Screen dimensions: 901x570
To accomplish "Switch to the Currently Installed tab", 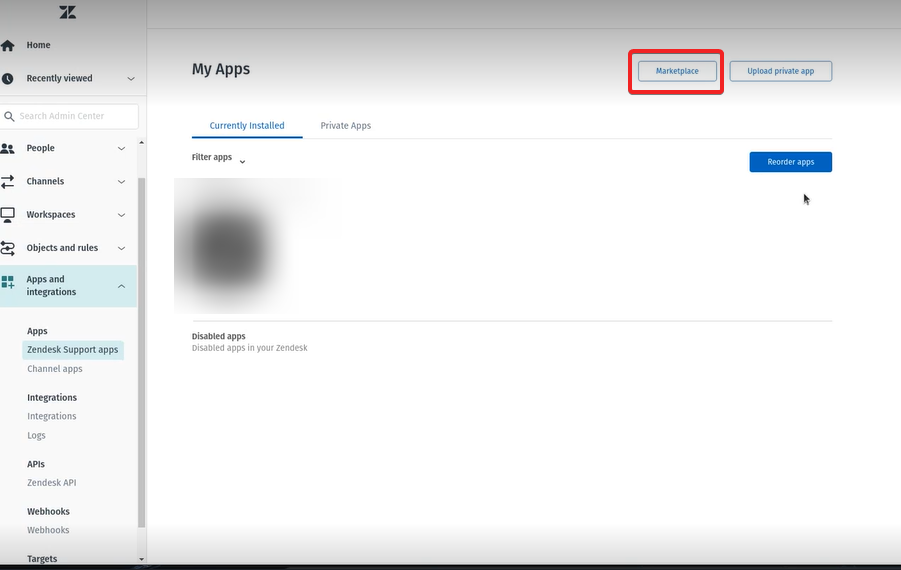I will pos(247,126).
